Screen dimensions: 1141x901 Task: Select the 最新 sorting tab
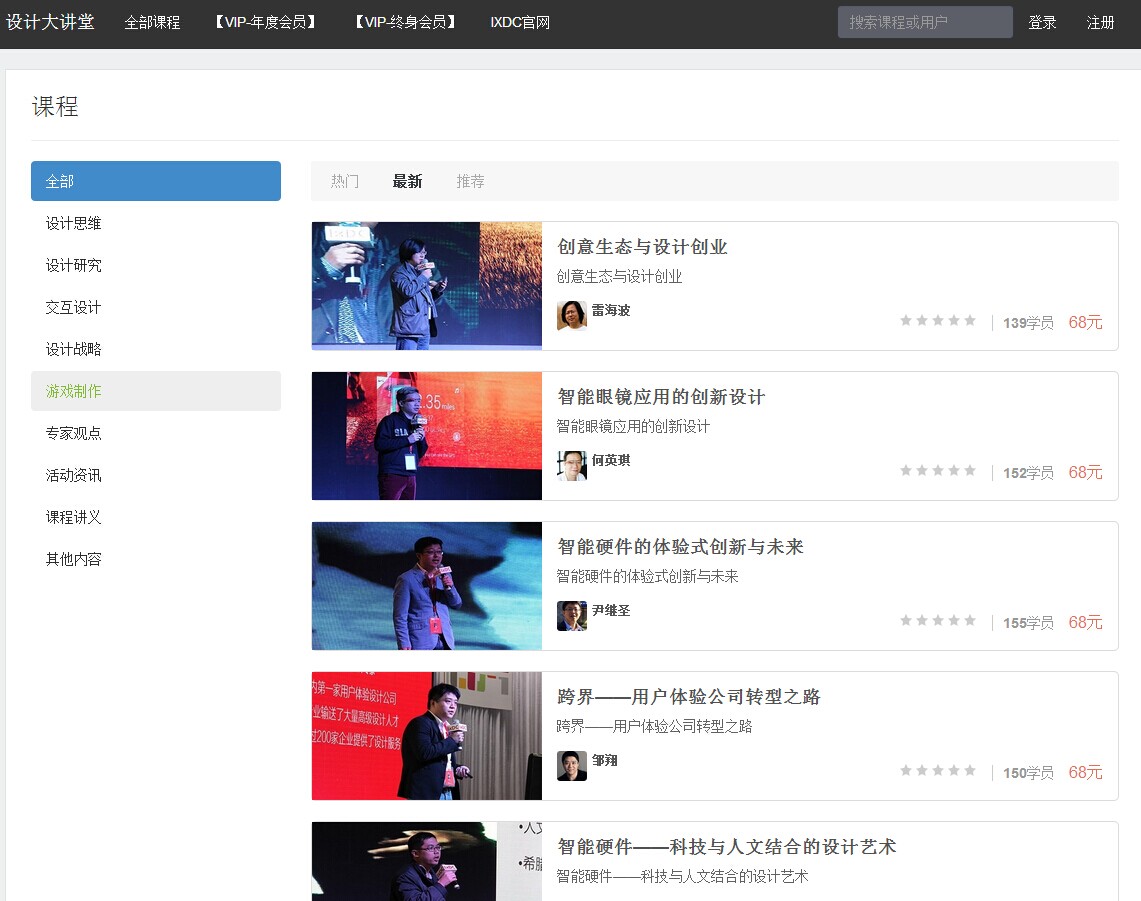(407, 181)
